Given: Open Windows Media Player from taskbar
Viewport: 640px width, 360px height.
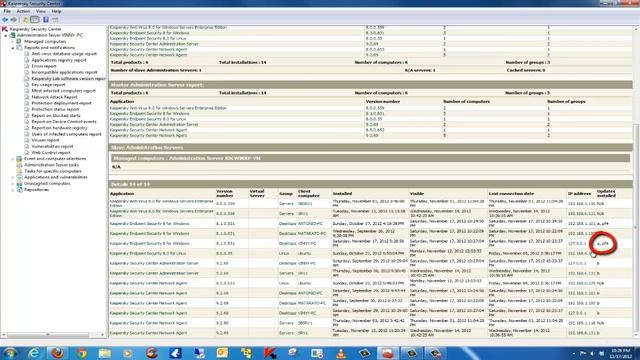Looking at the screenshot, I should click(128, 353).
